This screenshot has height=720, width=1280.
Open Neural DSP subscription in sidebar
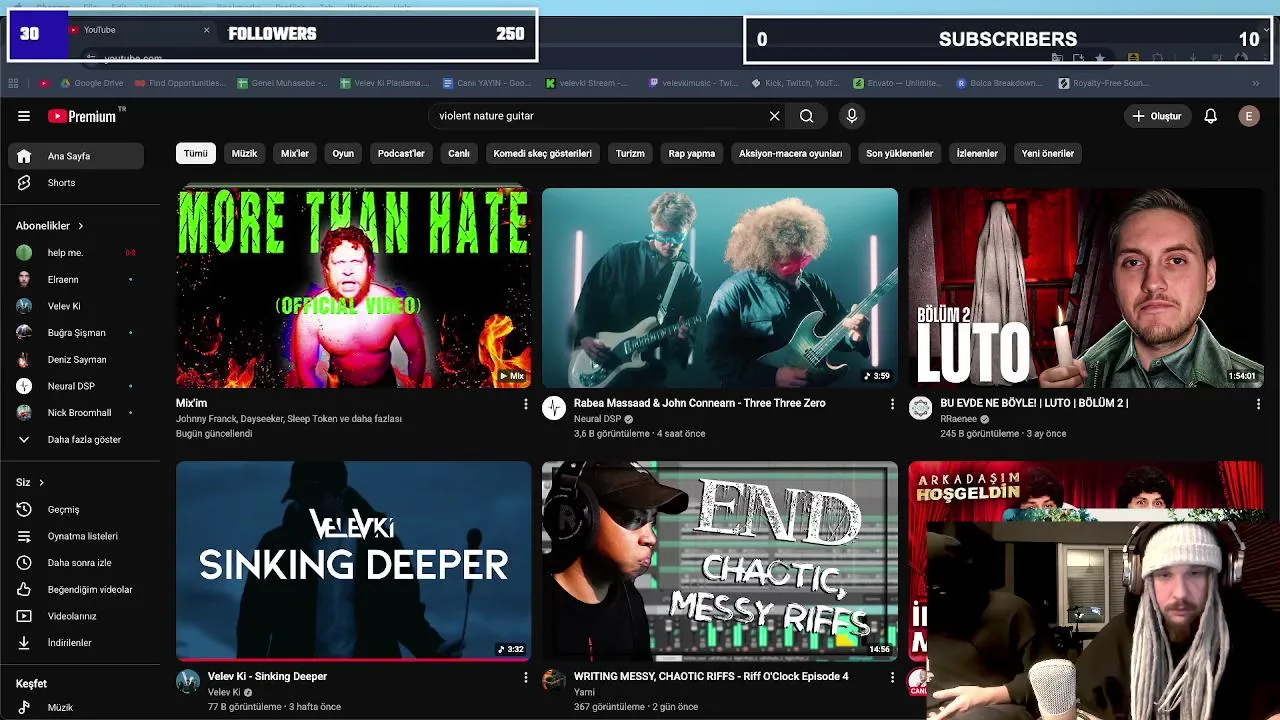click(x=76, y=386)
